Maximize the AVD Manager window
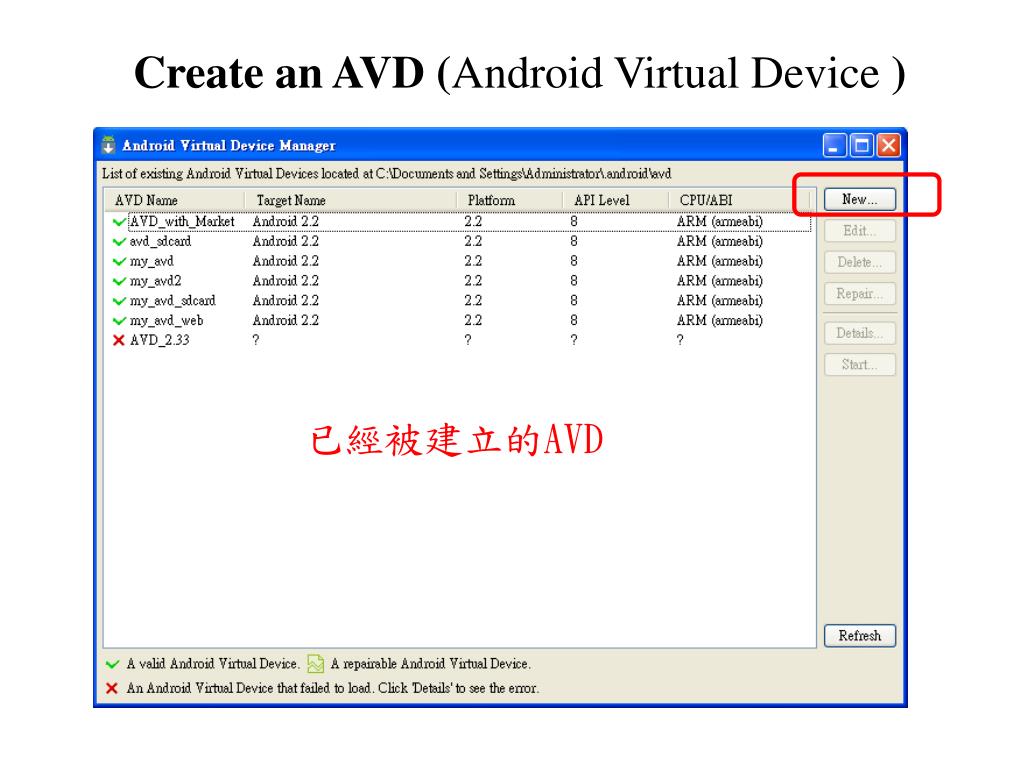Screen dimensions: 1024x768 coord(861,145)
